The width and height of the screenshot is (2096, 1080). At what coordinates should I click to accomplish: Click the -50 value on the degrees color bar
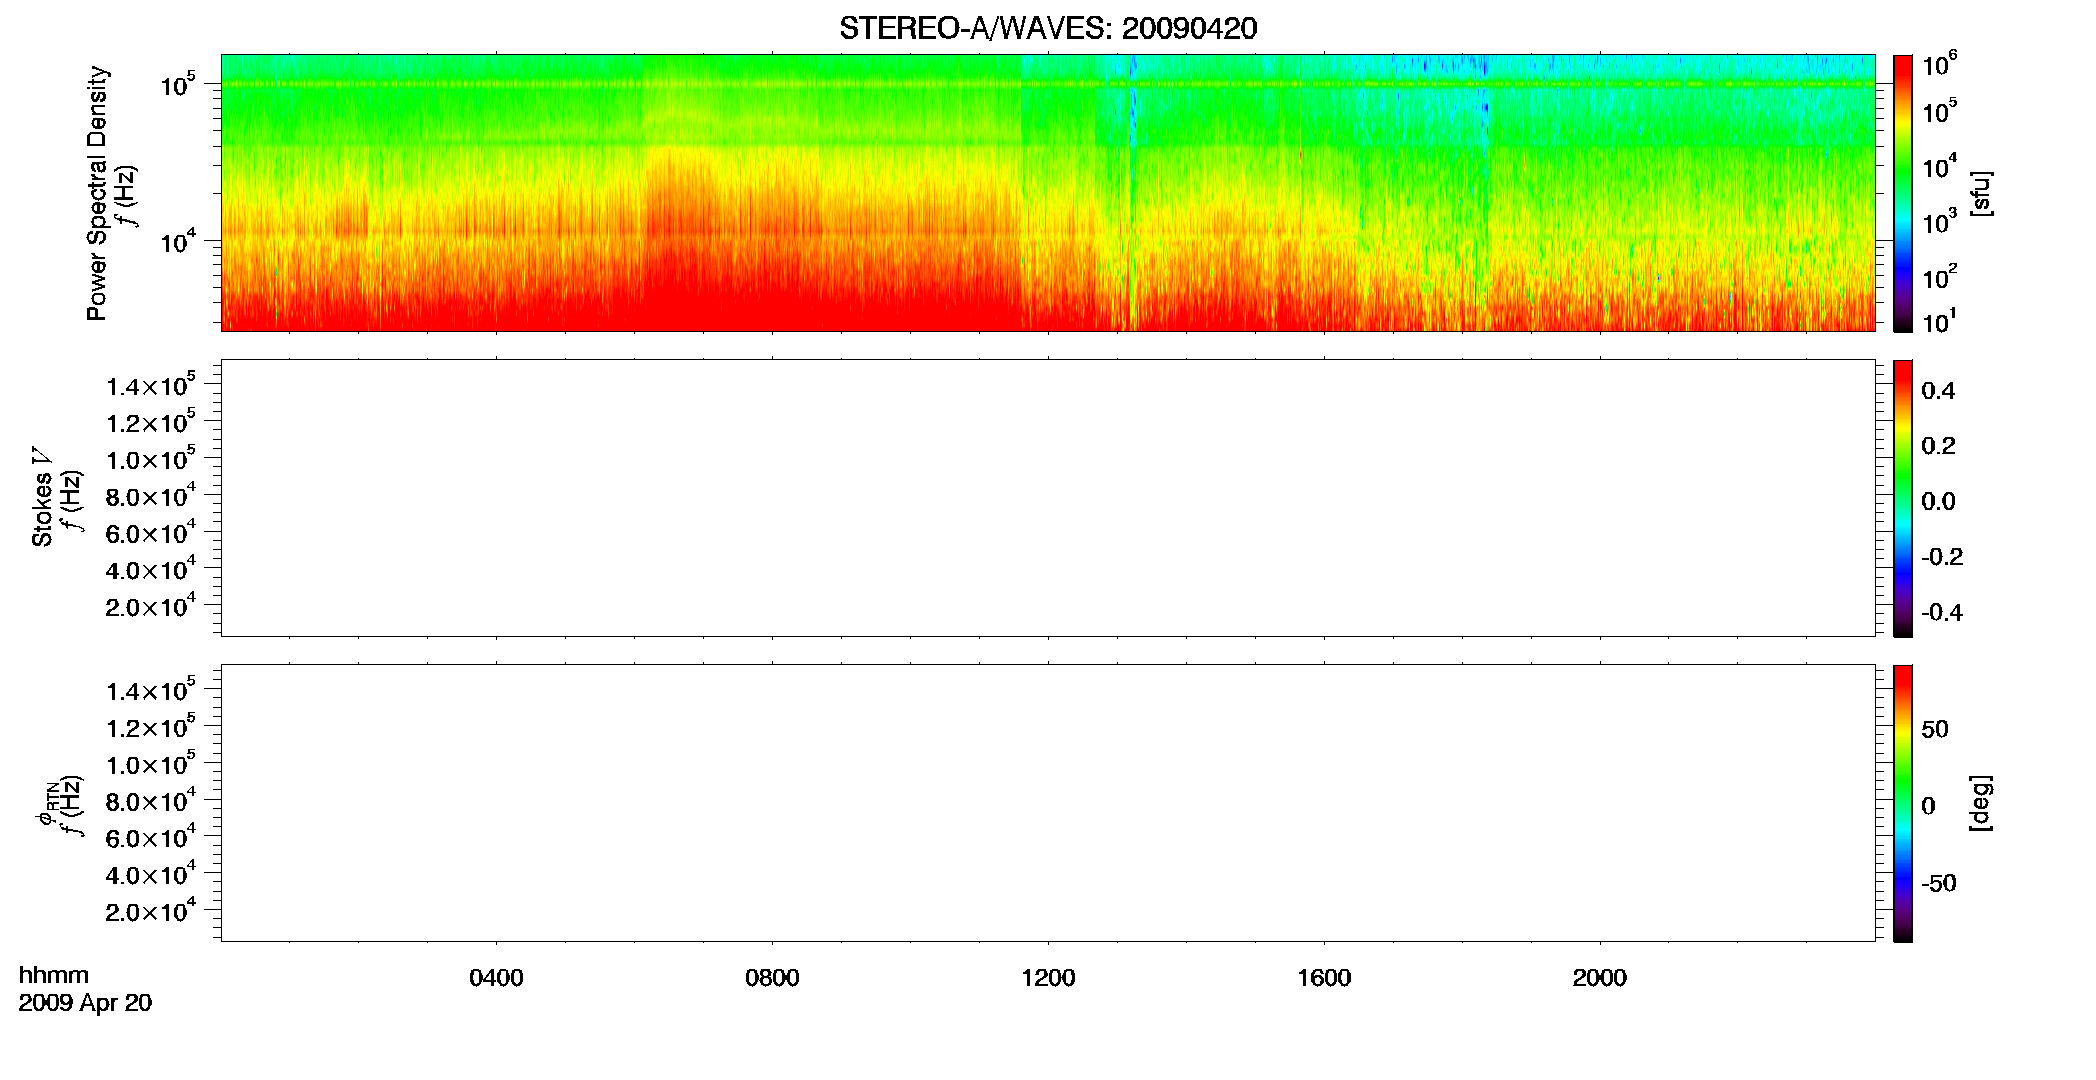(1939, 884)
